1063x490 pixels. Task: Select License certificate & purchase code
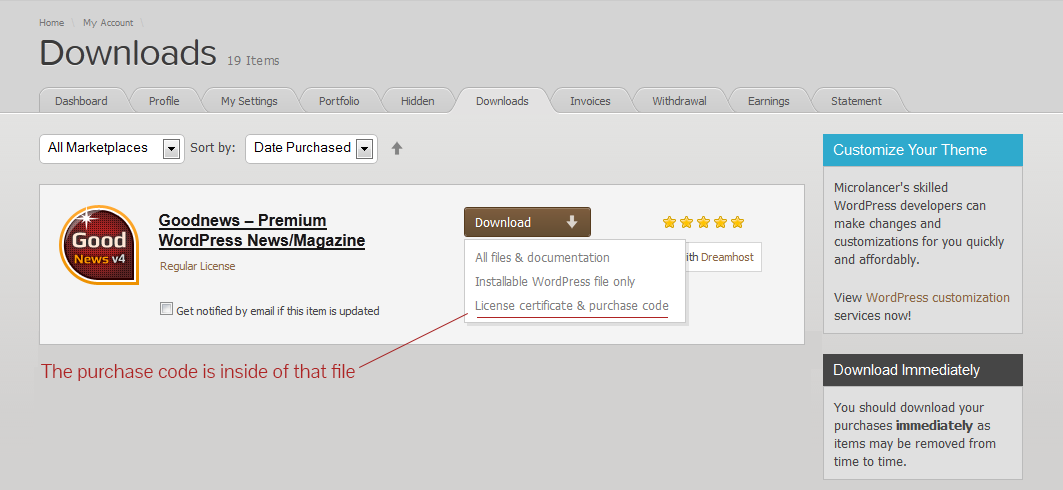coord(572,305)
